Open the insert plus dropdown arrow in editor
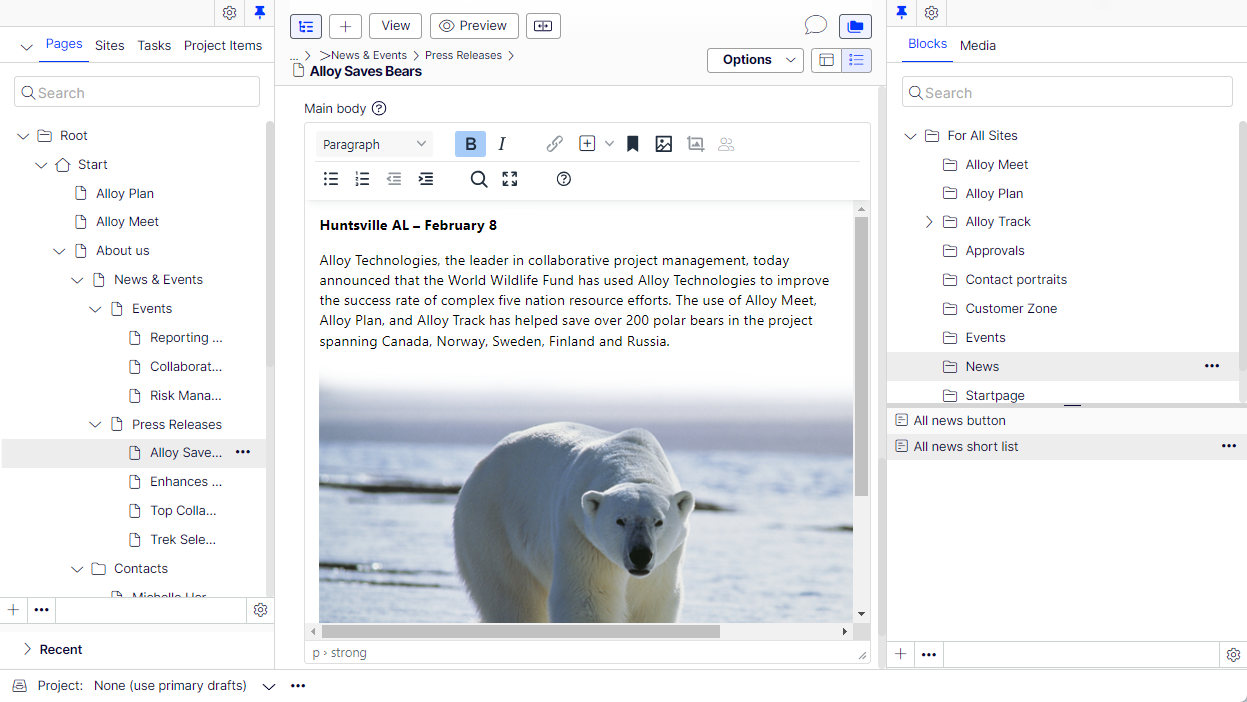The height and width of the screenshot is (702, 1247). 609,144
